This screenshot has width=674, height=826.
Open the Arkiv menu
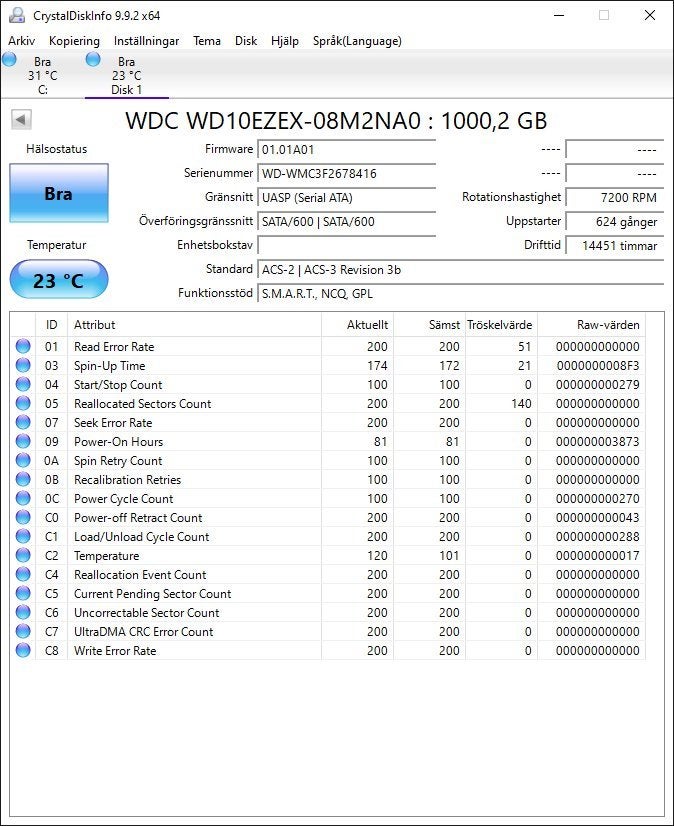coord(22,41)
